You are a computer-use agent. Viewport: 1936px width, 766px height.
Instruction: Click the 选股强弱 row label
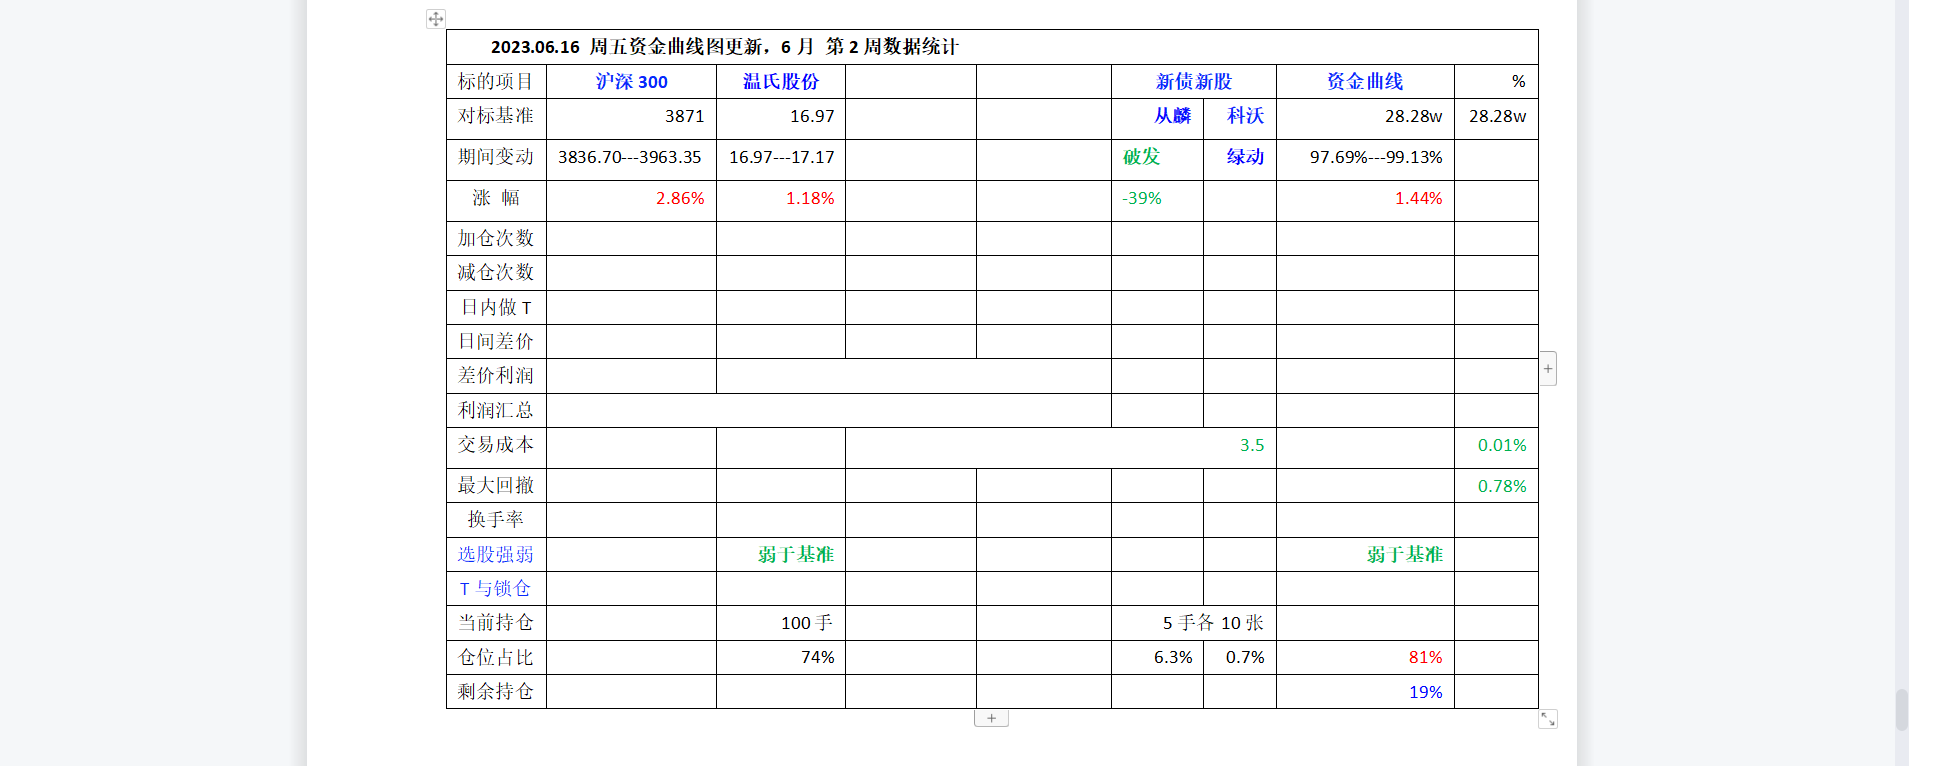point(496,555)
